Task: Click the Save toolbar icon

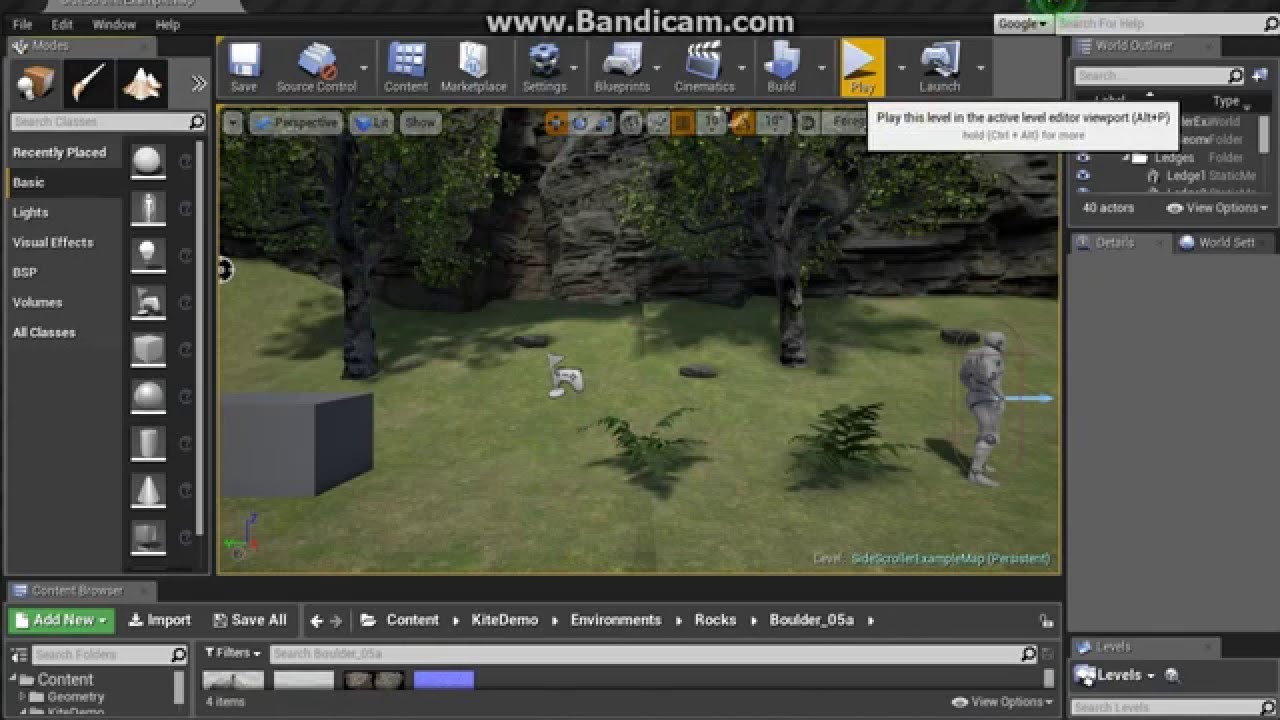Action: coord(243,67)
